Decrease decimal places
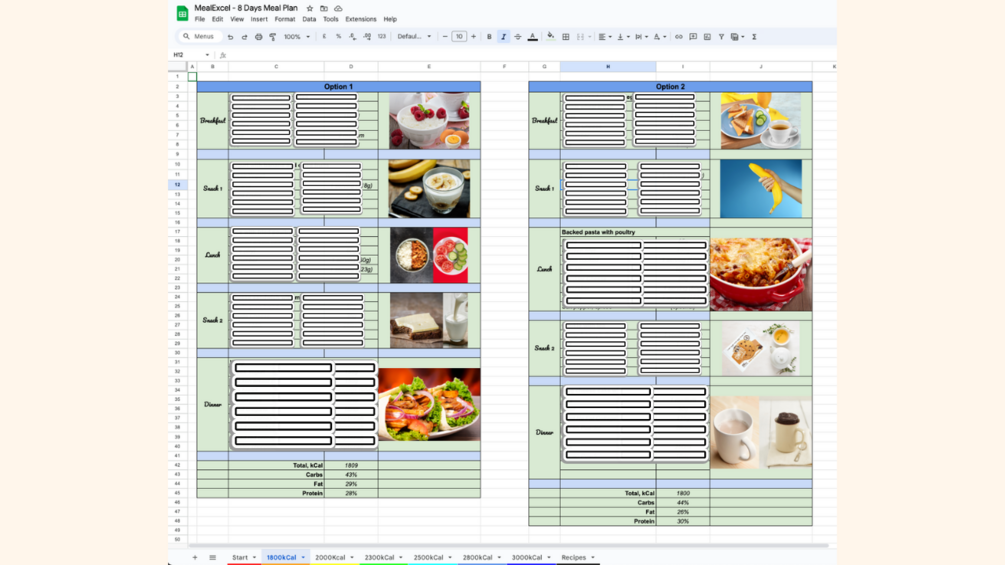1005x565 pixels. pos(353,37)
